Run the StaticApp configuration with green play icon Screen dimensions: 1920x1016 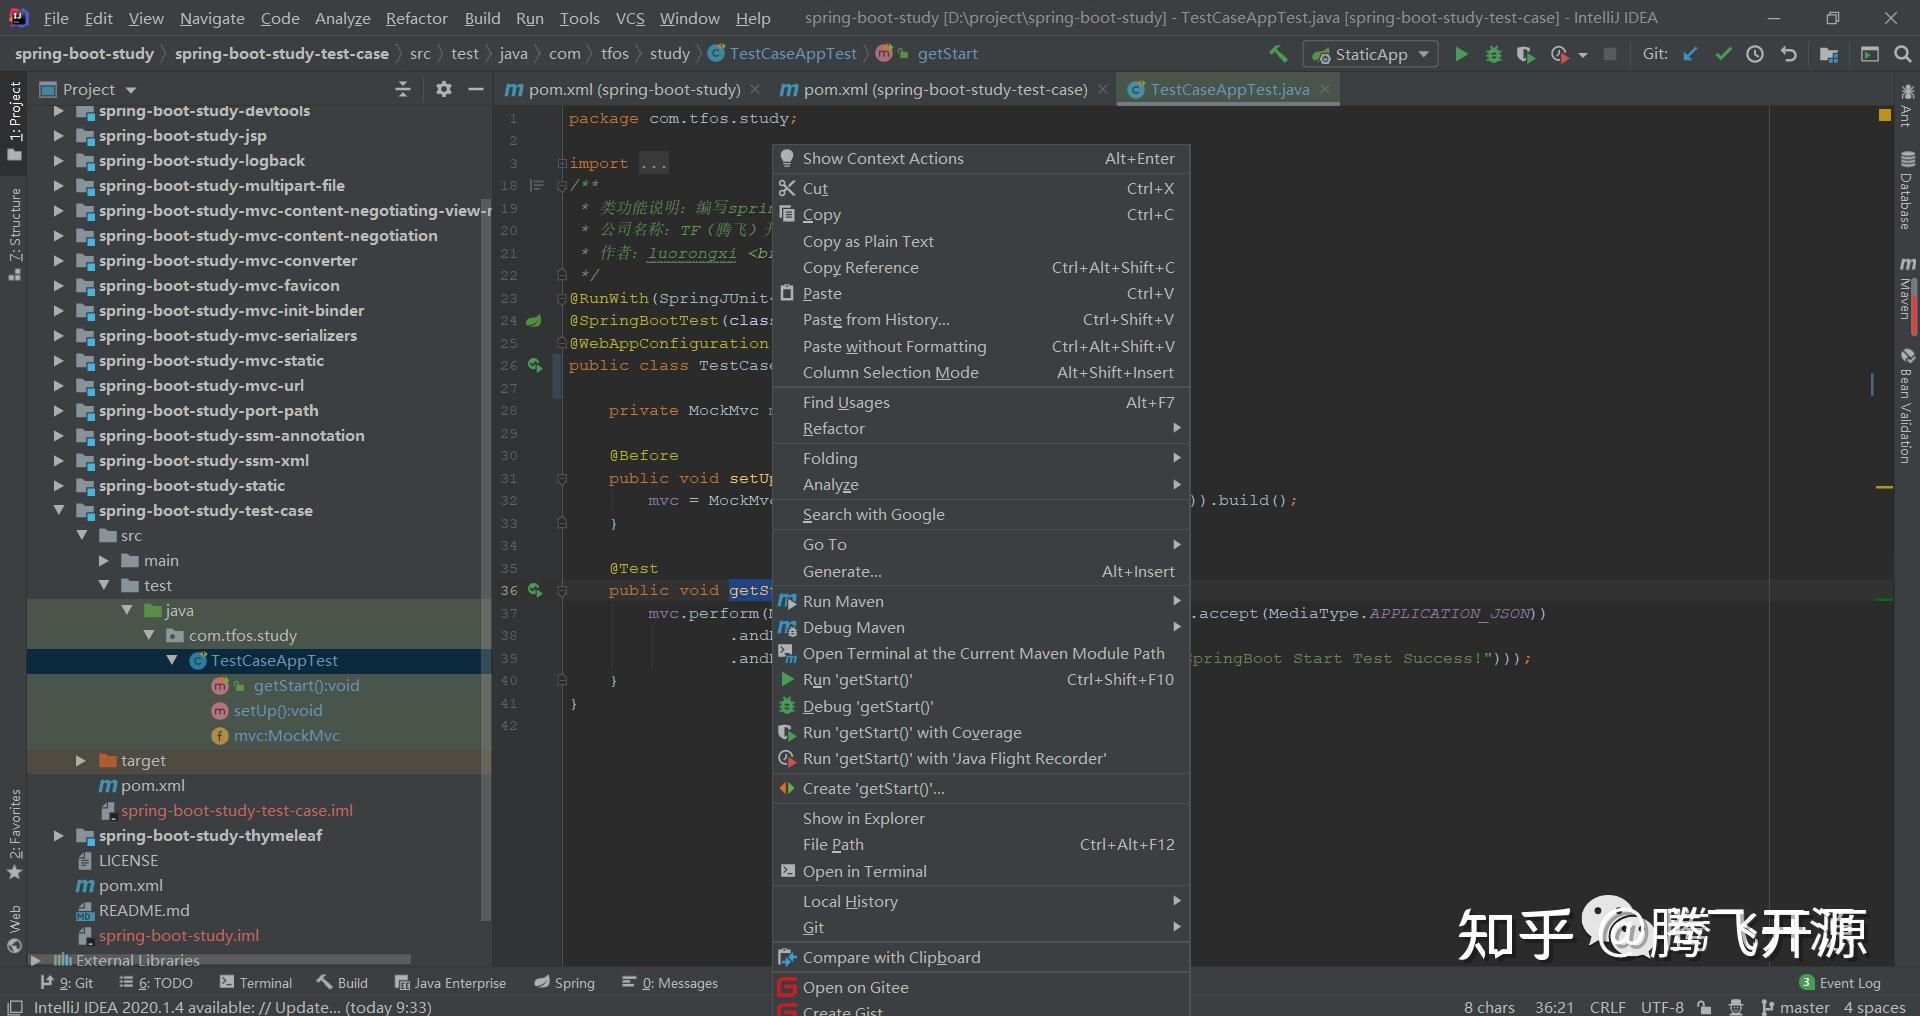tap(1461, 54)
